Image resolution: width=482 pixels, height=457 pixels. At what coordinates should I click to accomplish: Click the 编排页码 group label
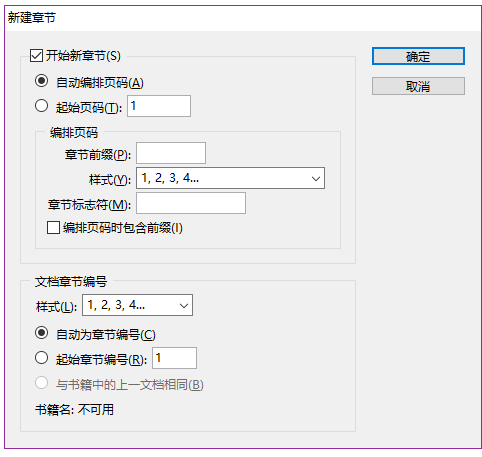pos(74,132)
